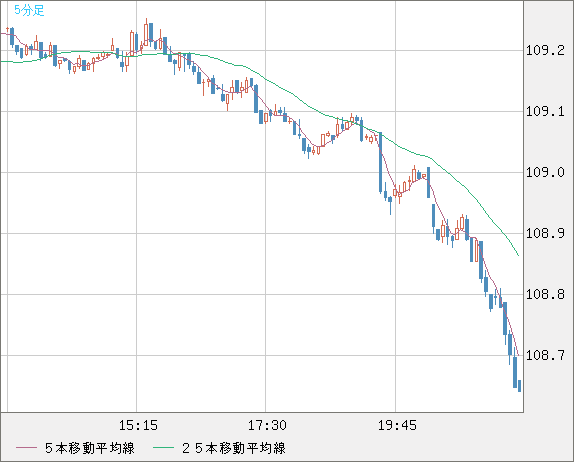Select the 25本移動平均線 legend text

pos(234,448)
